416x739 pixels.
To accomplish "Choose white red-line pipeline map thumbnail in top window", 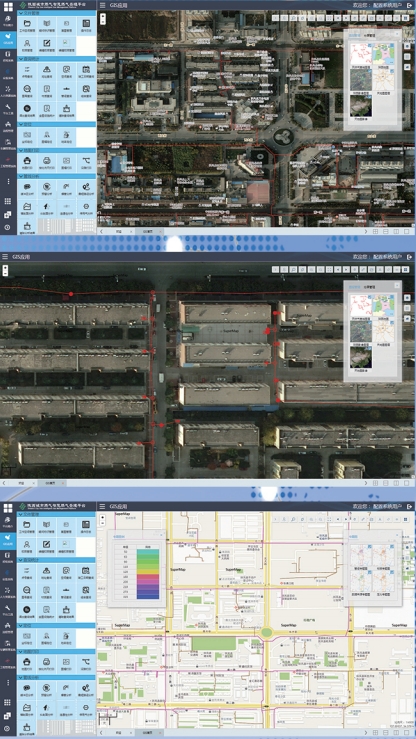I will pyautogui.click(x=360, y=54).
